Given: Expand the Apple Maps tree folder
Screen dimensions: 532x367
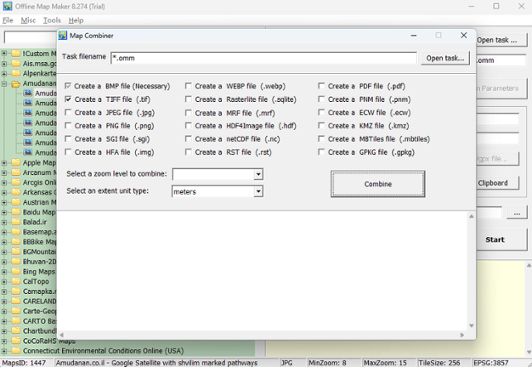Looking at the screenshot, I should pos(4,163).
